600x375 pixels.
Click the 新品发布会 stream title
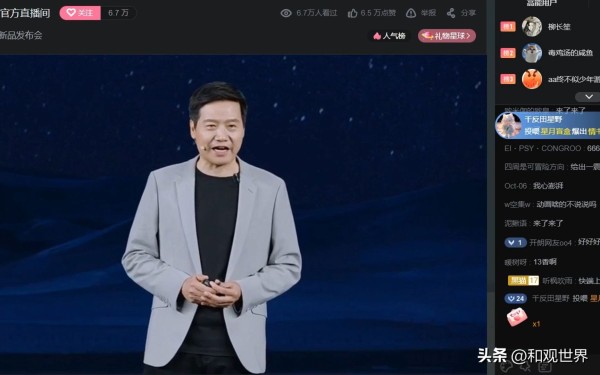tap(21, 36)
